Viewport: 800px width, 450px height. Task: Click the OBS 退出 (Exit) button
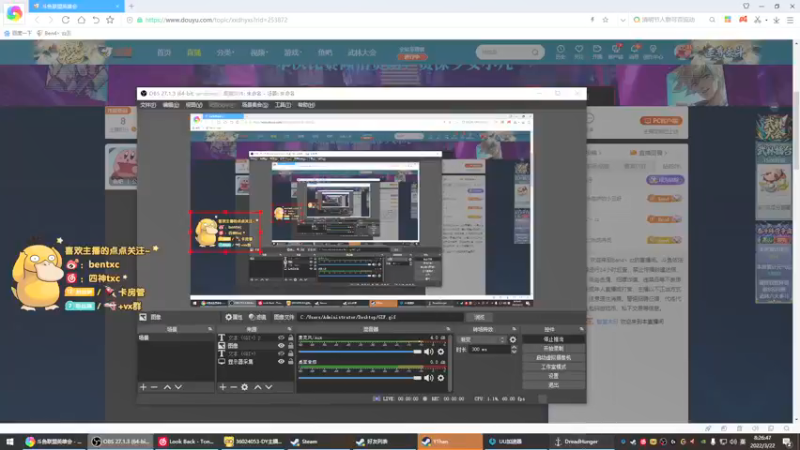coord(554,385)
